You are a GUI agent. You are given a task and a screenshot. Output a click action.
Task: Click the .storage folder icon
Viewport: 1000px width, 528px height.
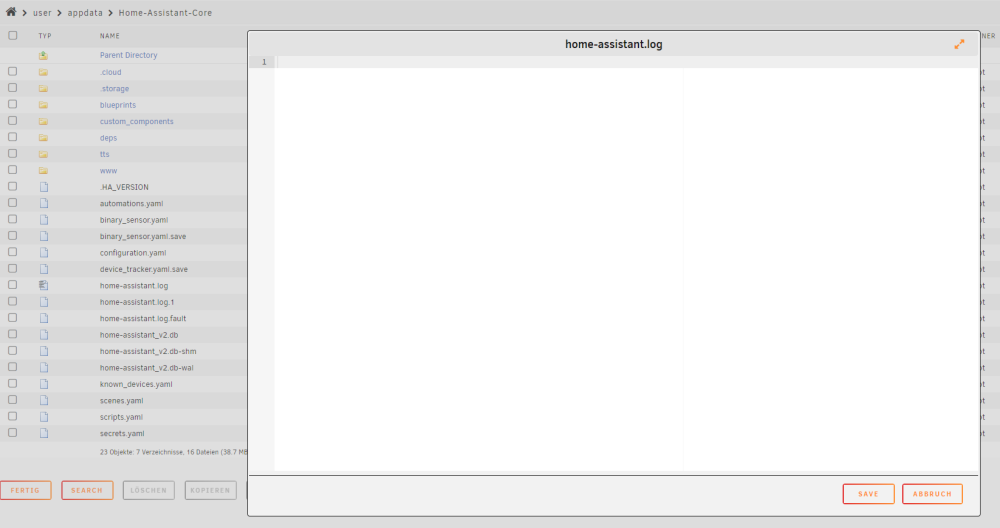tap(43, 89)
